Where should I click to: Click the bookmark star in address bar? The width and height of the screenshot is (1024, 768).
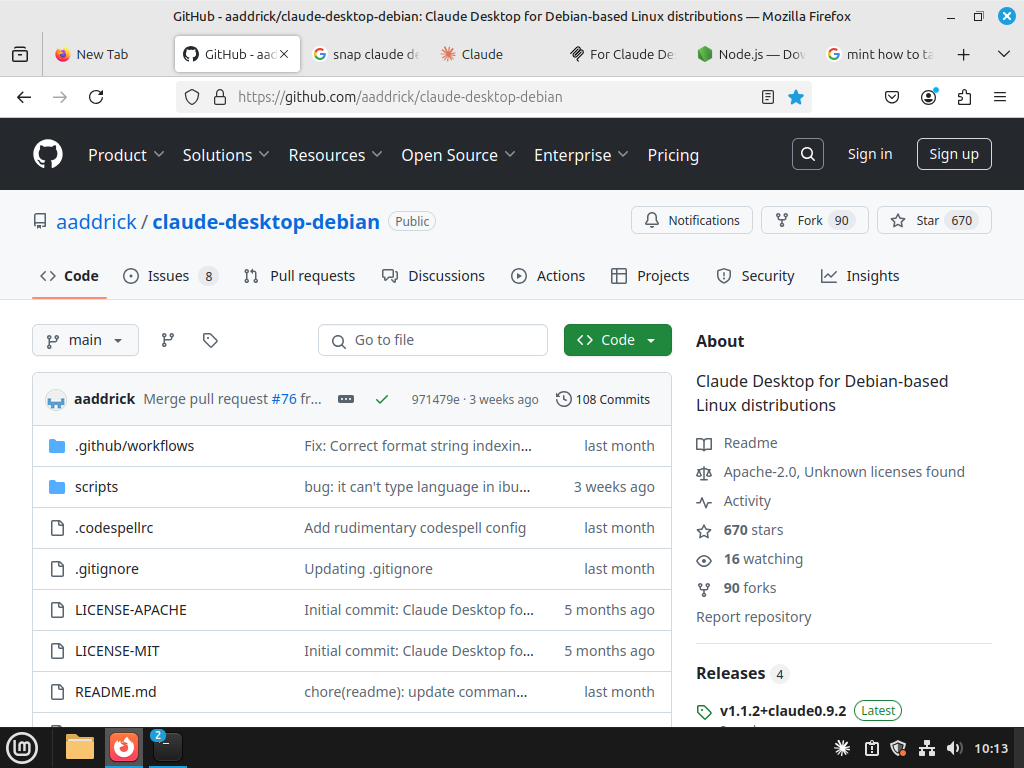pyautogui.click(x=796, y=97)
